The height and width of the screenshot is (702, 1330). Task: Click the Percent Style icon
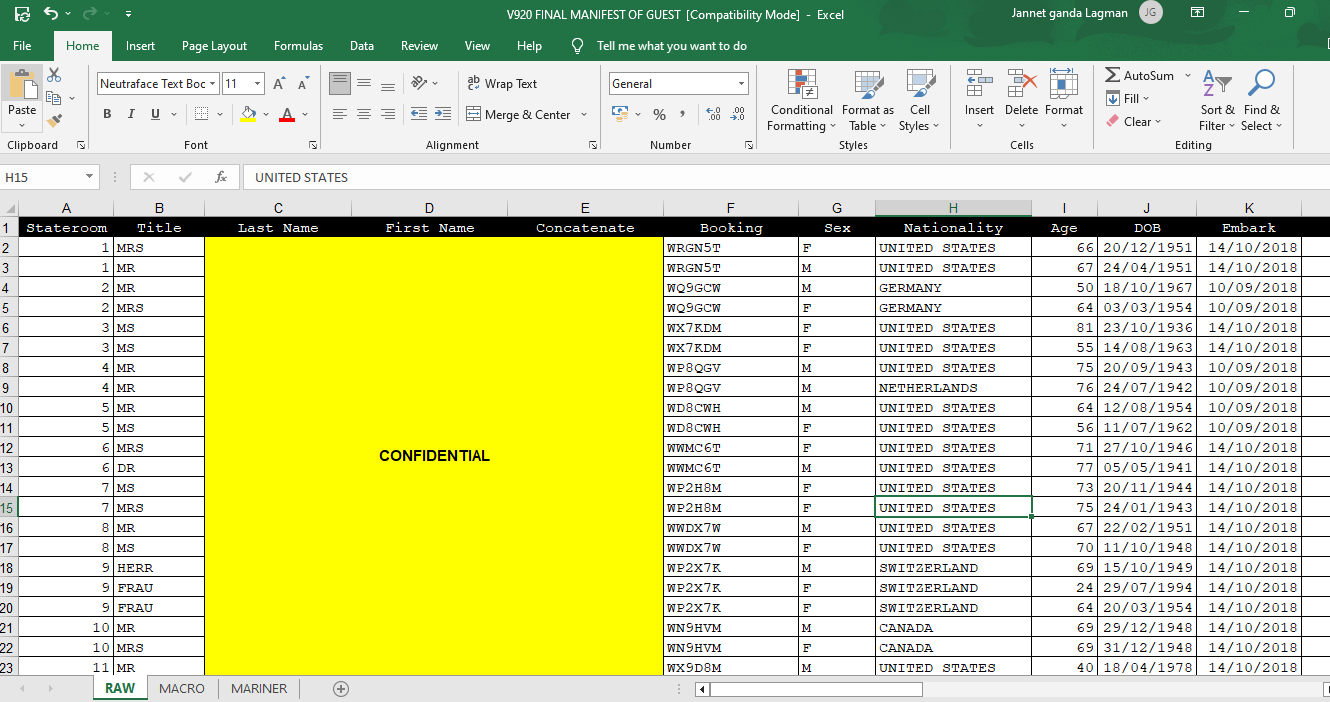pyautogui.click(x=659, y=115)
